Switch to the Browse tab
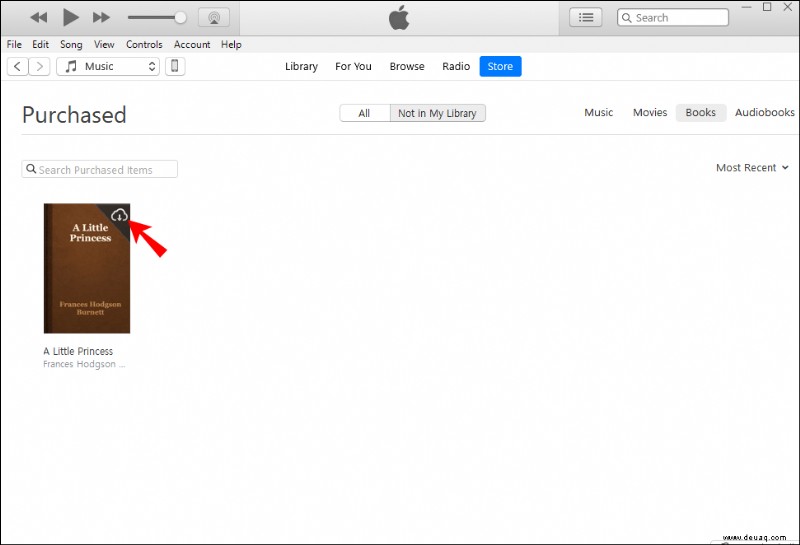Image resolution: width=800 pixels, height=545 pixels. click(x=407, y=66)
